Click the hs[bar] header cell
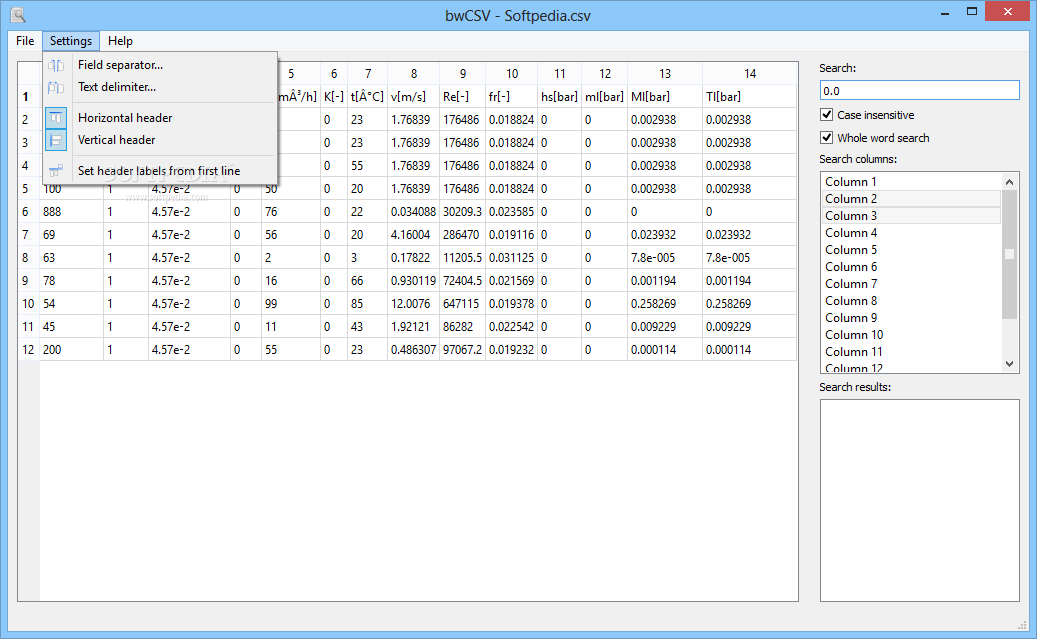1037x639 pixels. click(560, 97)
